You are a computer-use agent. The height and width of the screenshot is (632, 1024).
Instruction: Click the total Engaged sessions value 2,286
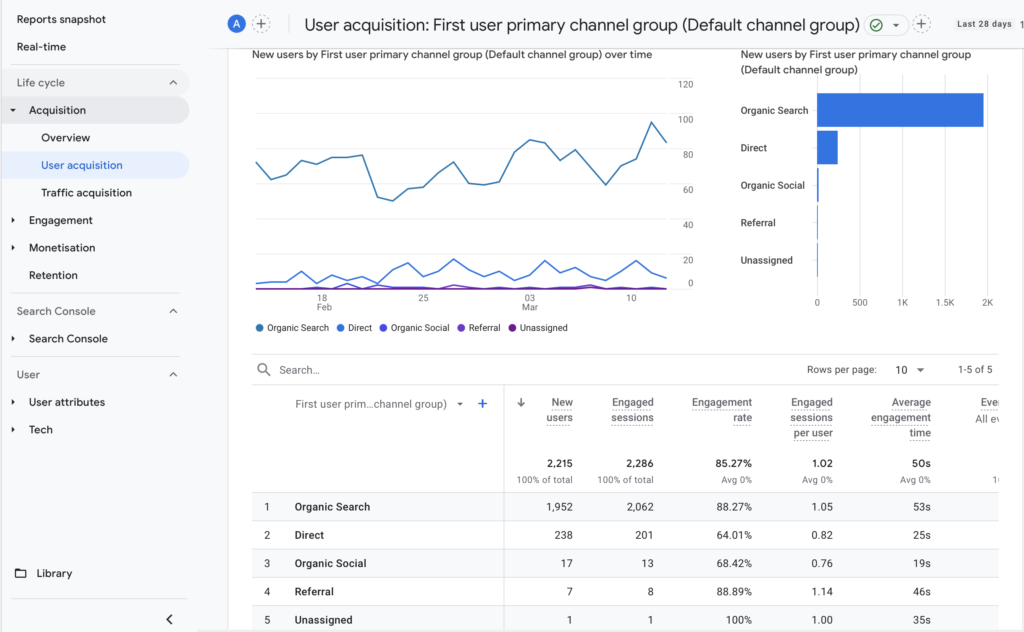pyautogui.click(x=639, y=464)
